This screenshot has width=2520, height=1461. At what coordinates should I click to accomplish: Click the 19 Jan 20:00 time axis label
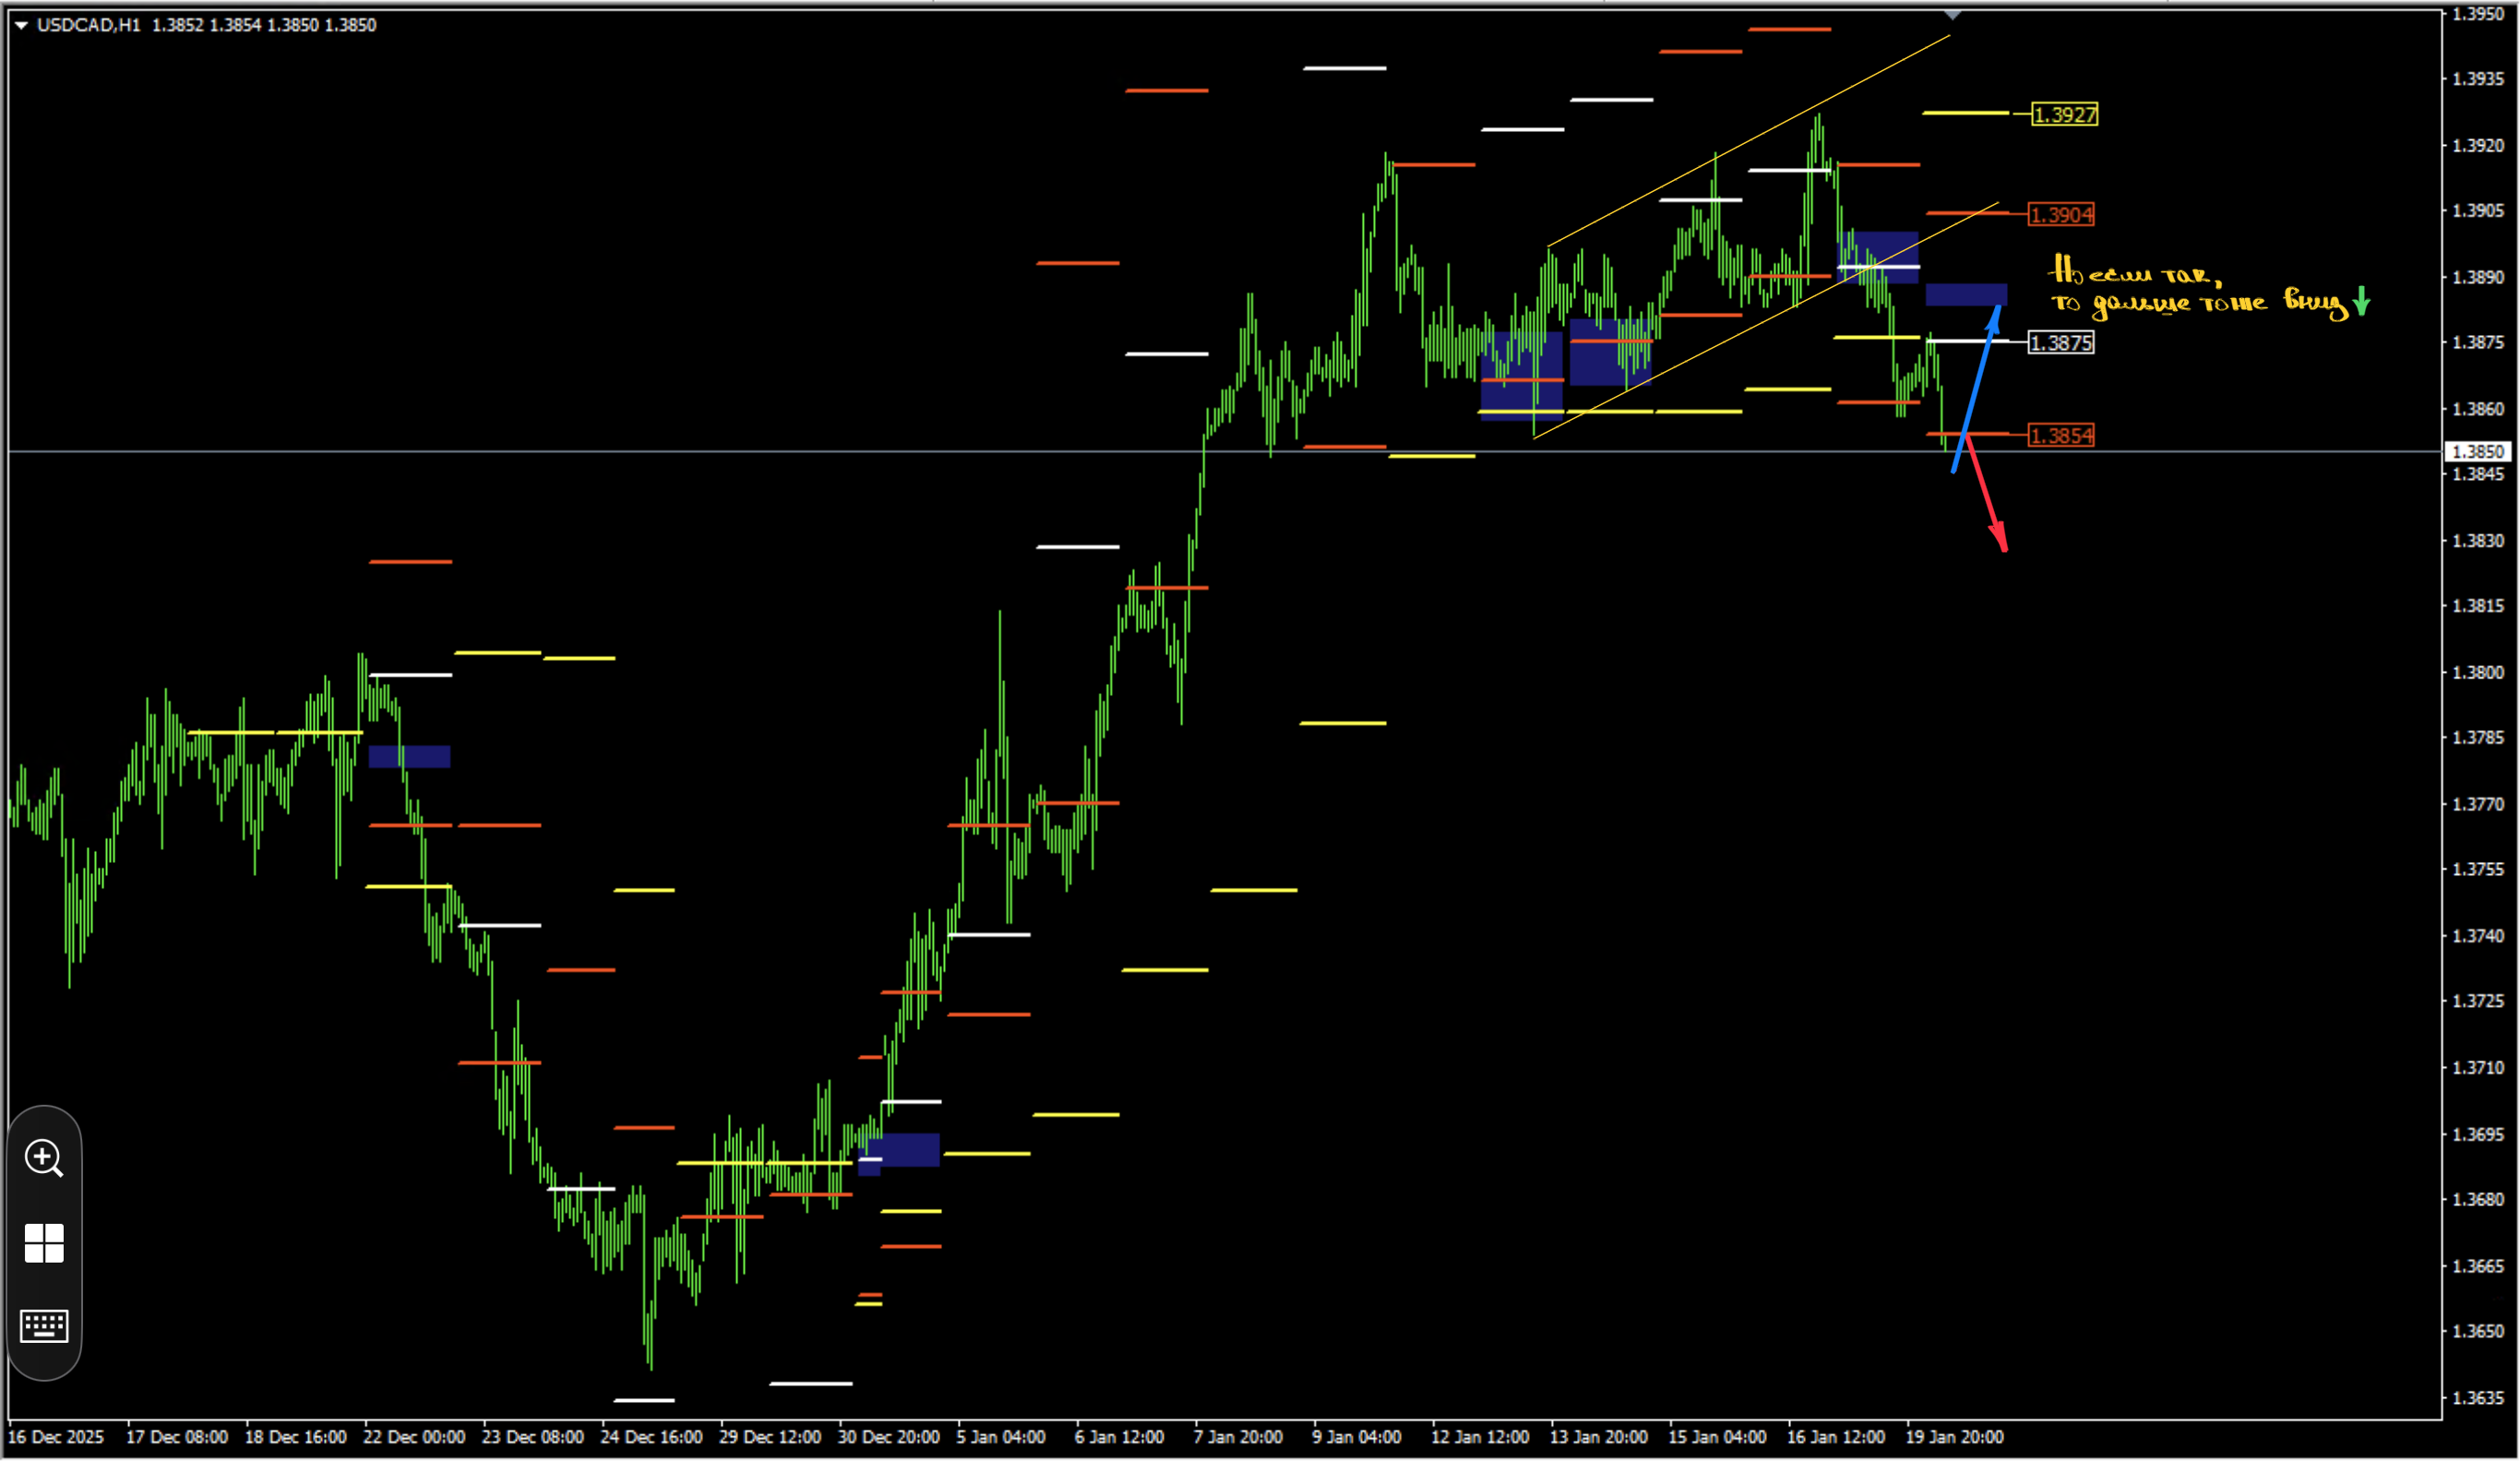tap(1954, 1437)
